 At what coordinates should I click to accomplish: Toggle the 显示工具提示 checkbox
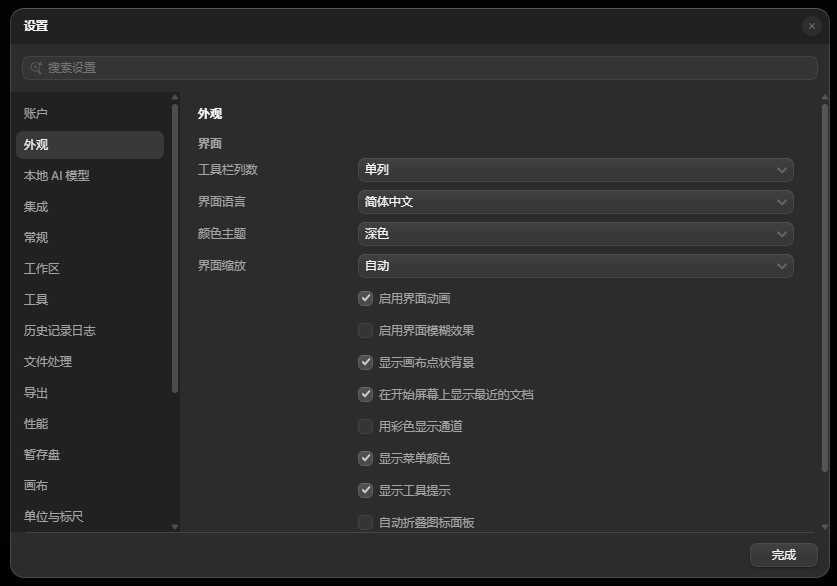click(x=365, y=490)
